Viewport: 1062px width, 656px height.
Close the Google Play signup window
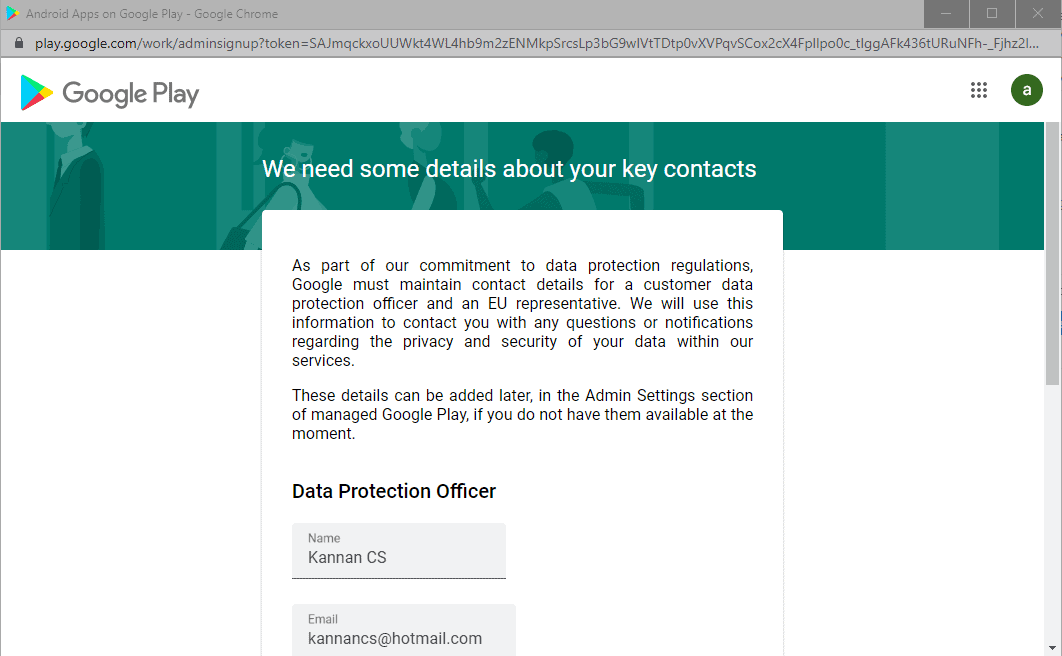1038,14
